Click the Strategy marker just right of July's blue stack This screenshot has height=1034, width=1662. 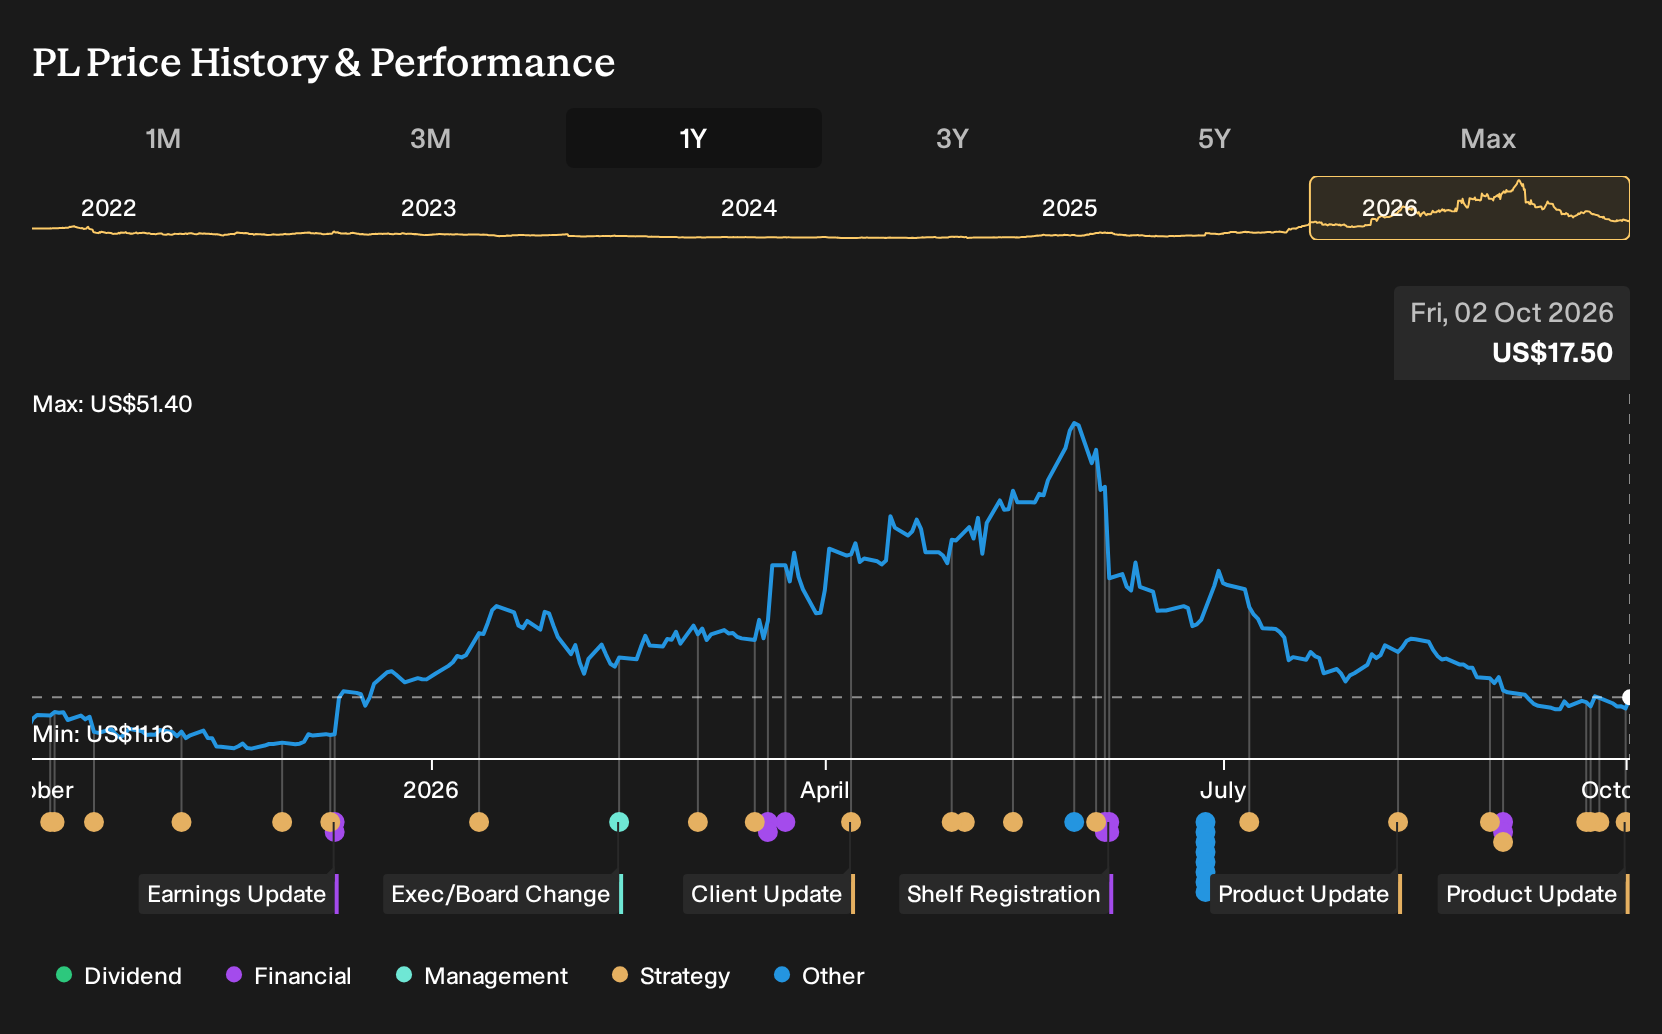pos(1249,822)
